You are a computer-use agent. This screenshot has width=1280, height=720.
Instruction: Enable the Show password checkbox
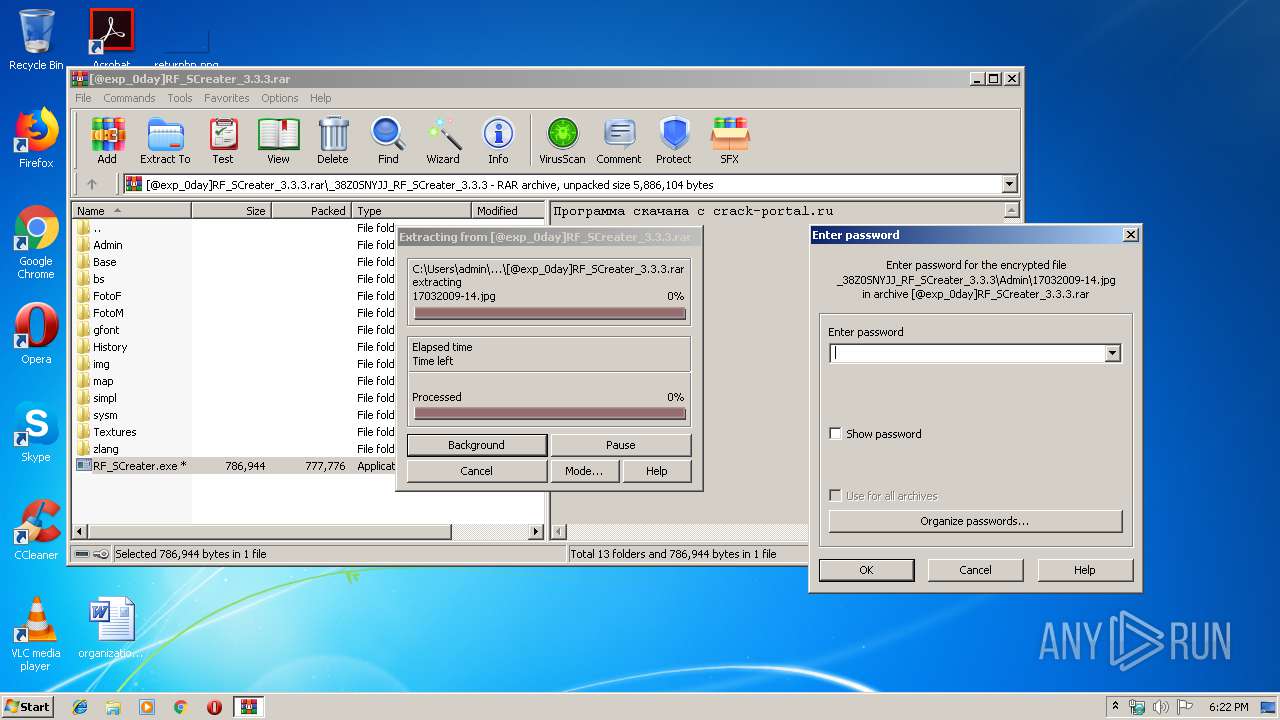click(836, 434)
